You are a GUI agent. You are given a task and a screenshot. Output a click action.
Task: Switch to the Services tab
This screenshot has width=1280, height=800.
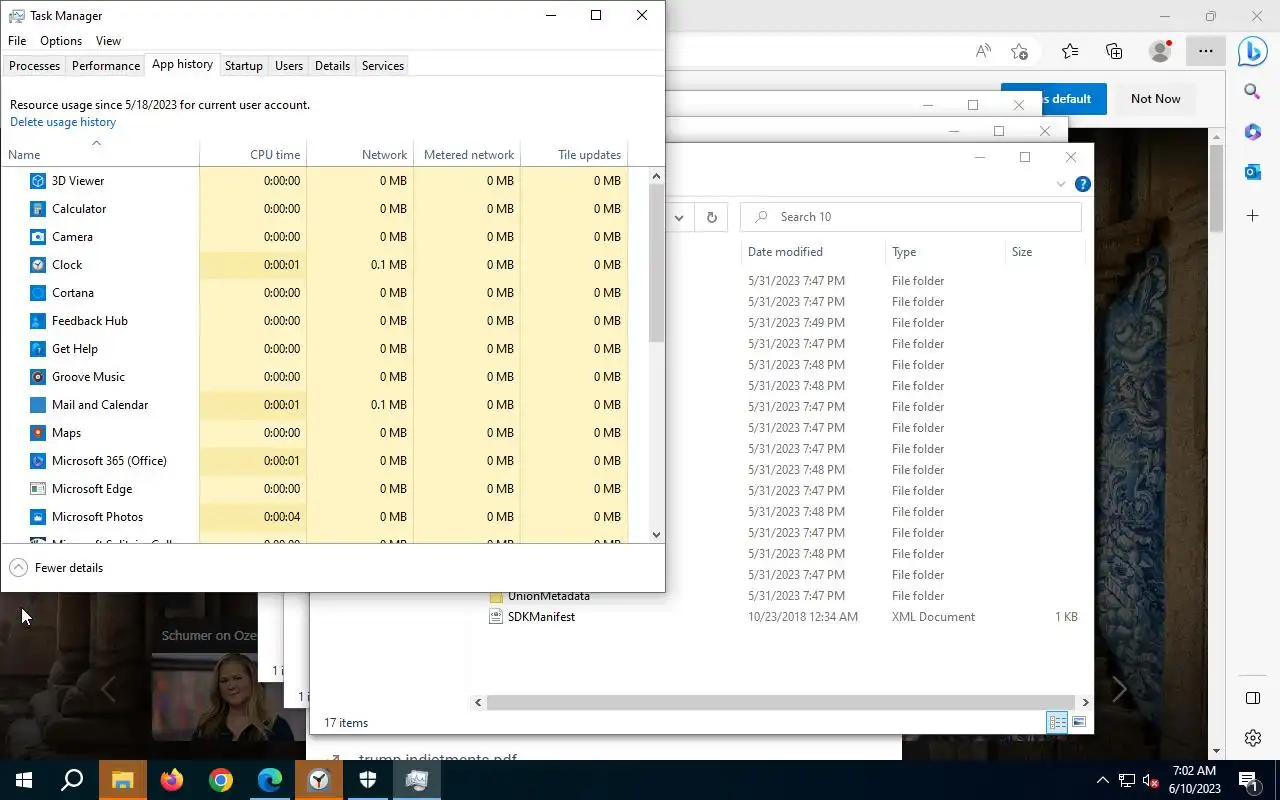(x=383, y=66)
